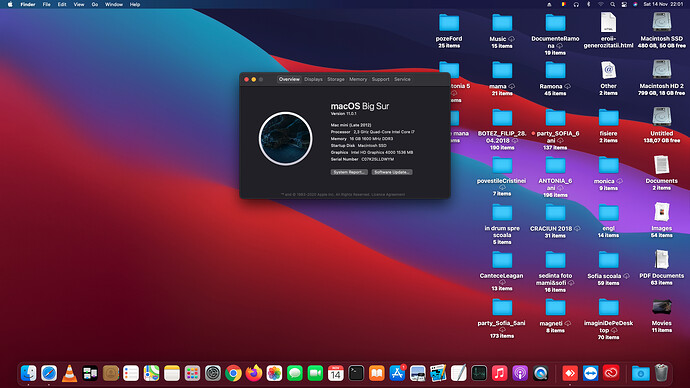The image size is (690, 388).
Task: Click the Bluetooth status icon
Action: [x=588, y=4]
